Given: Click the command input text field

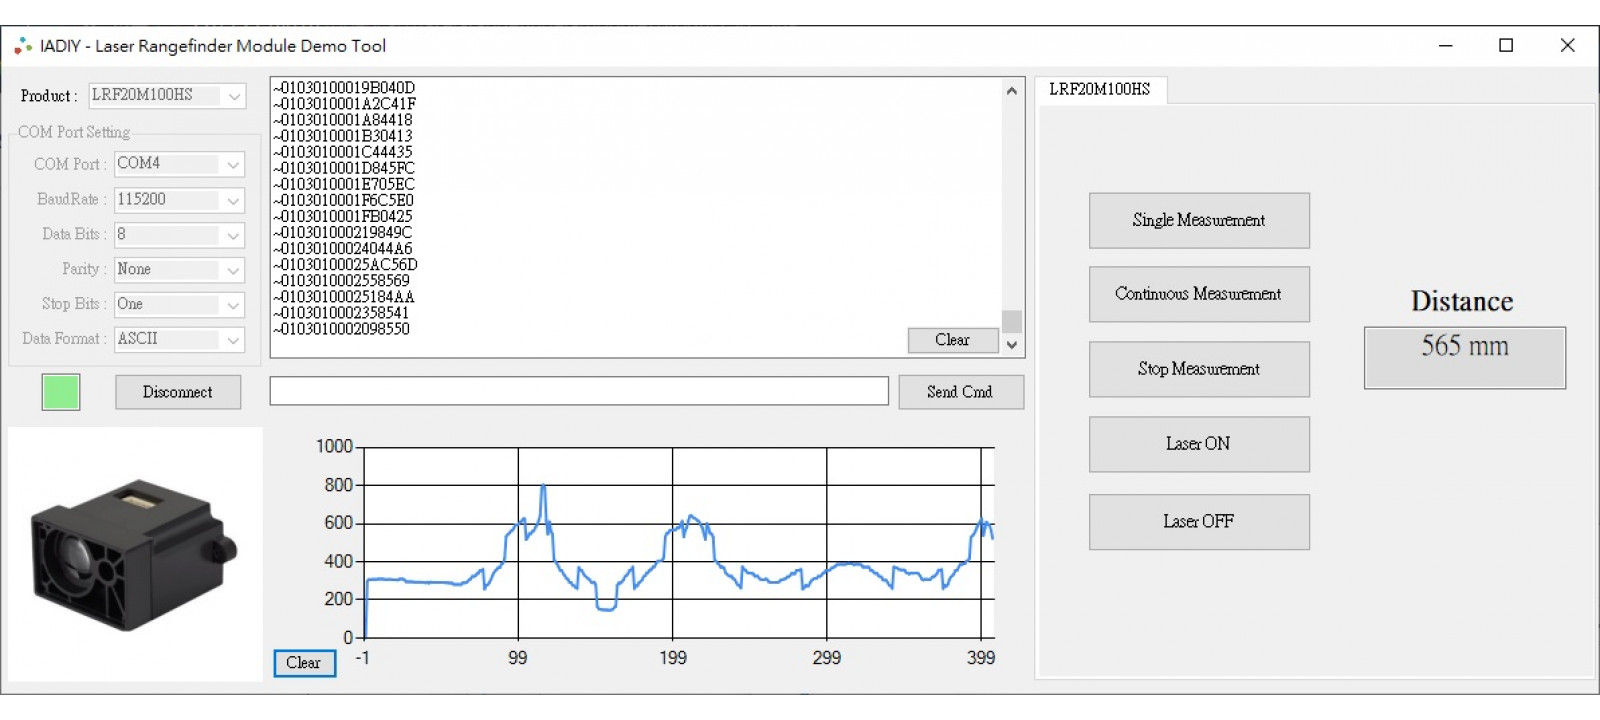Looking at the screenshot, I should 578,391.
